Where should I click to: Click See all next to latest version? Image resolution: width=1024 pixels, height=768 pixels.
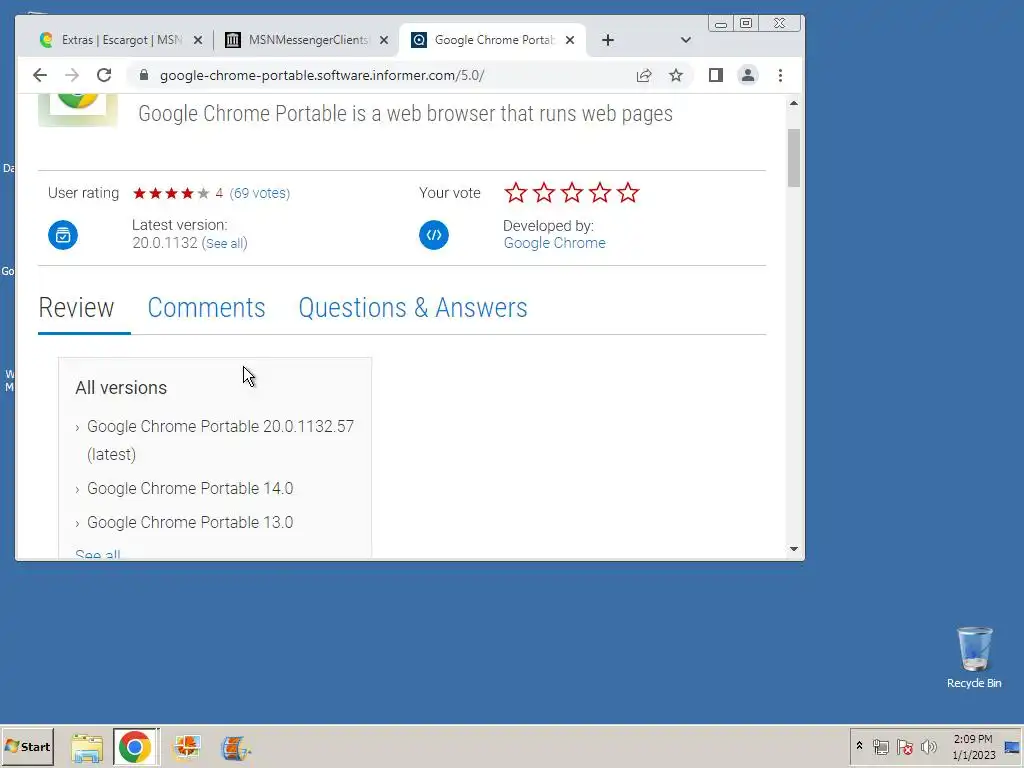pos(225,244)
